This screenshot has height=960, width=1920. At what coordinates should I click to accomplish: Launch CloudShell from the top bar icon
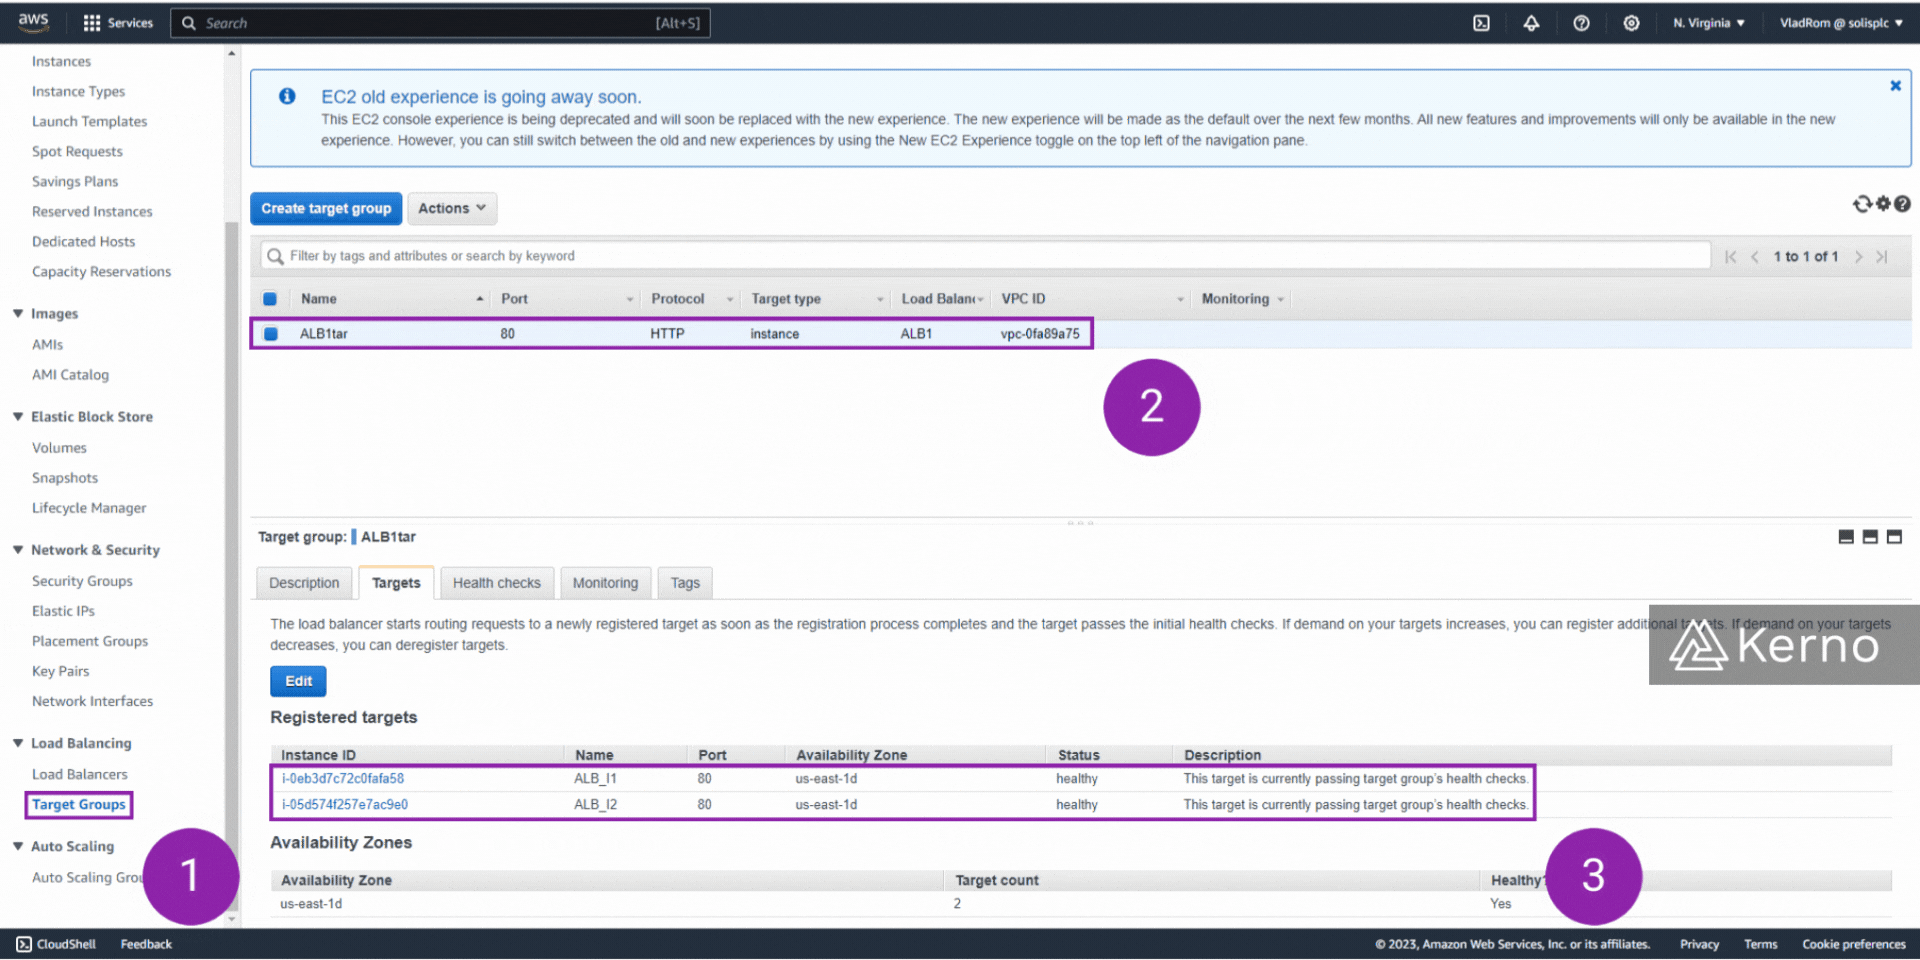(1481, 23)
